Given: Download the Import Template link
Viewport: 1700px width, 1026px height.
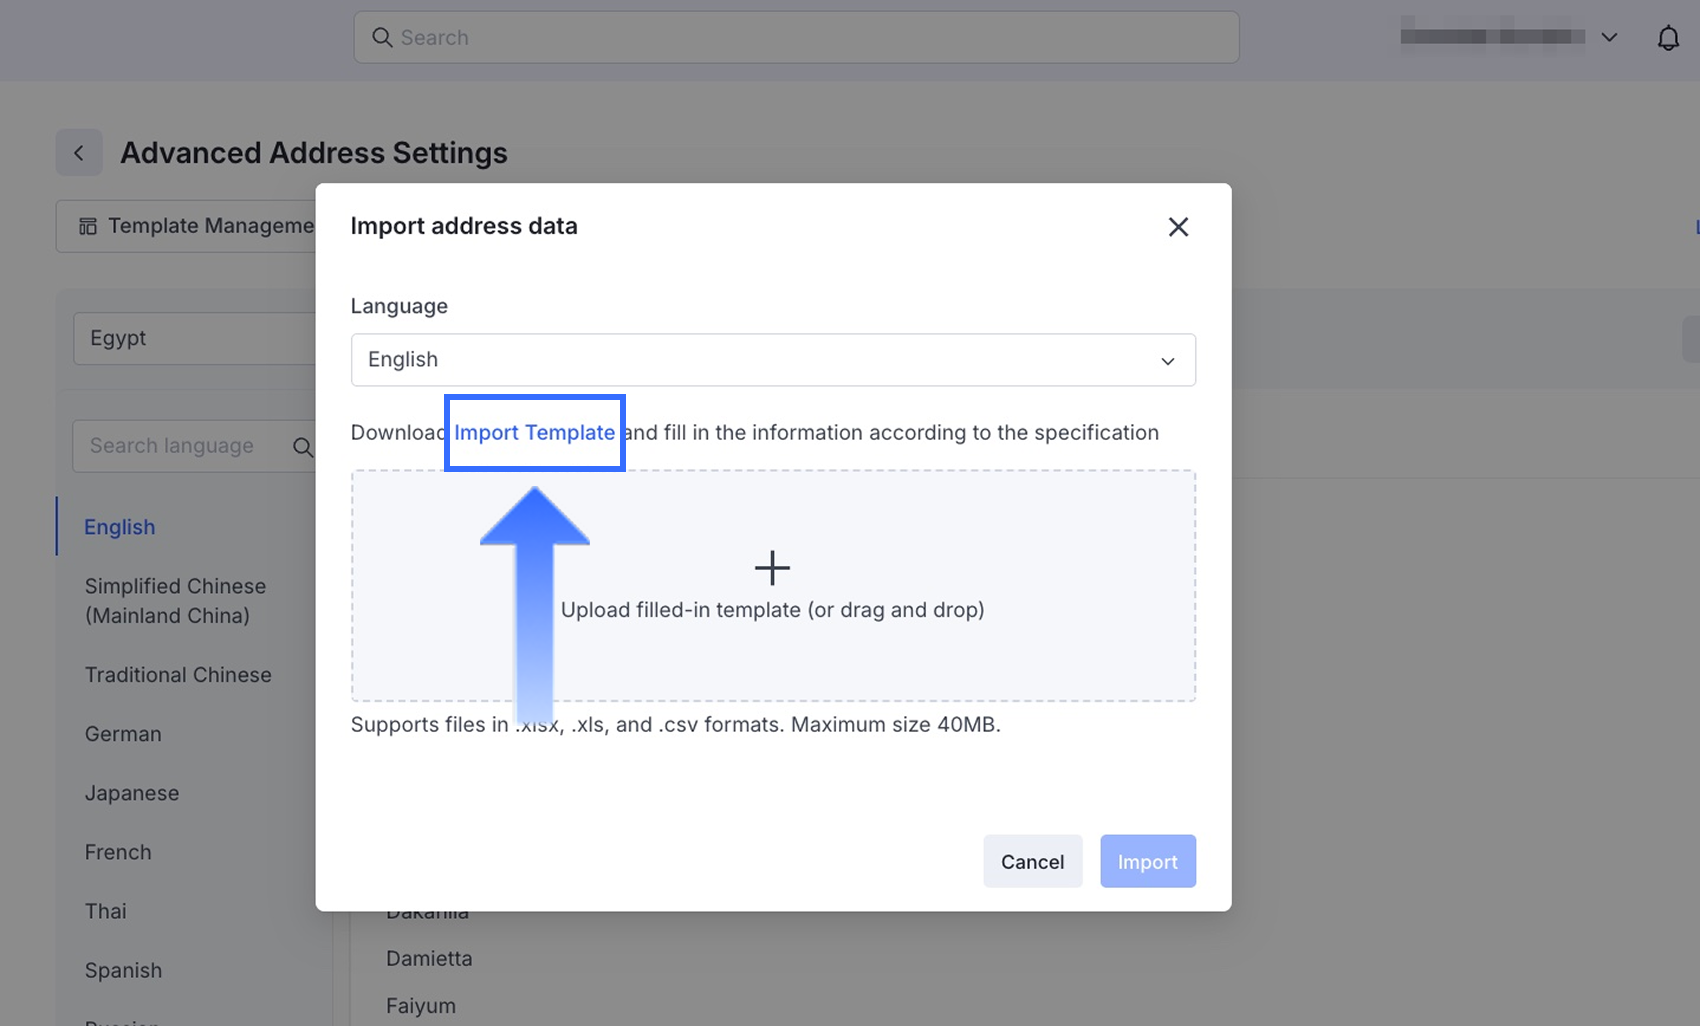Looking at the screenshot, I should pos(534,433).
